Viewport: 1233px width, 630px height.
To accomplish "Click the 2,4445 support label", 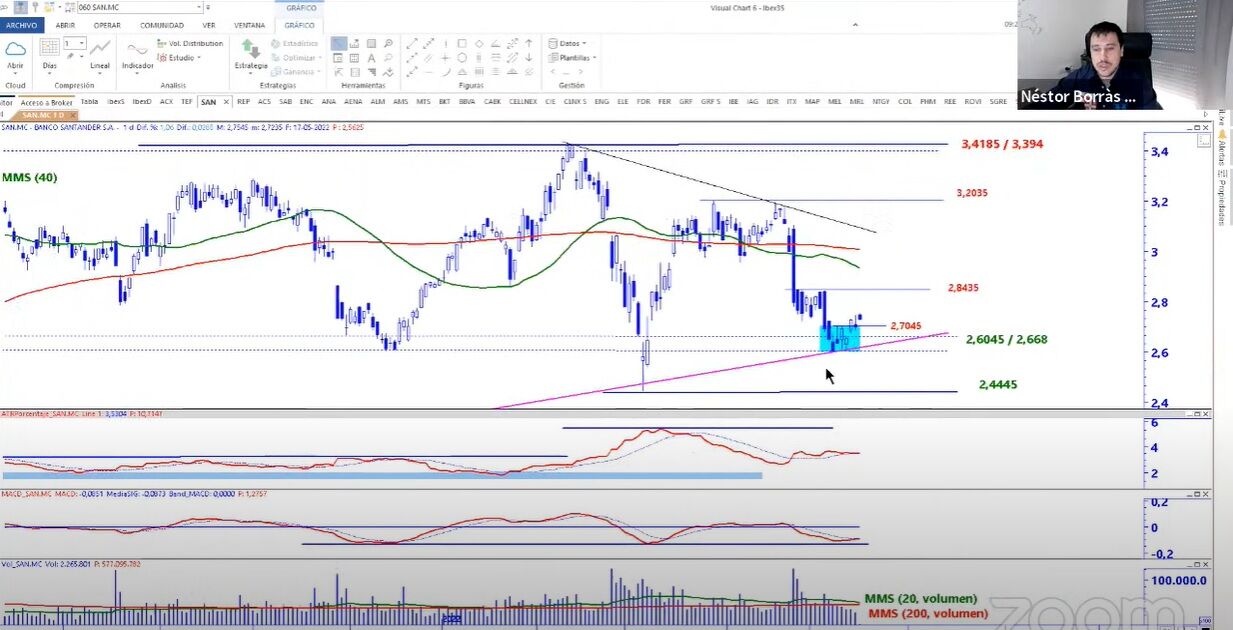I will click(x=998, y=384).
